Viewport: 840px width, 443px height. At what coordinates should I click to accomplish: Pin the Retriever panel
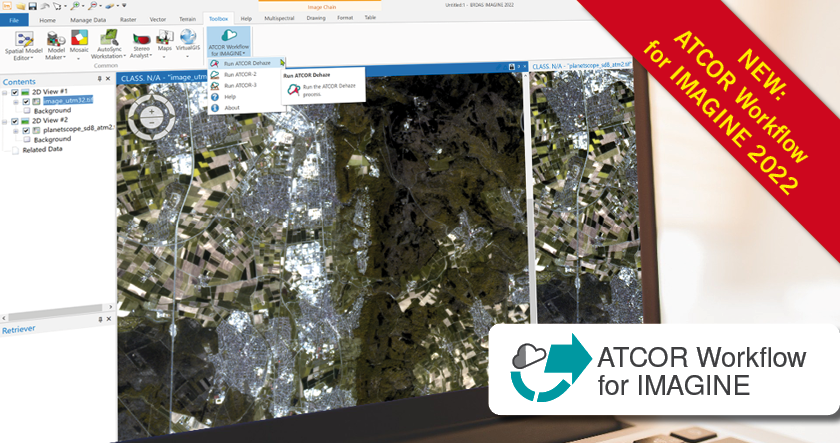tap(100, 319)
